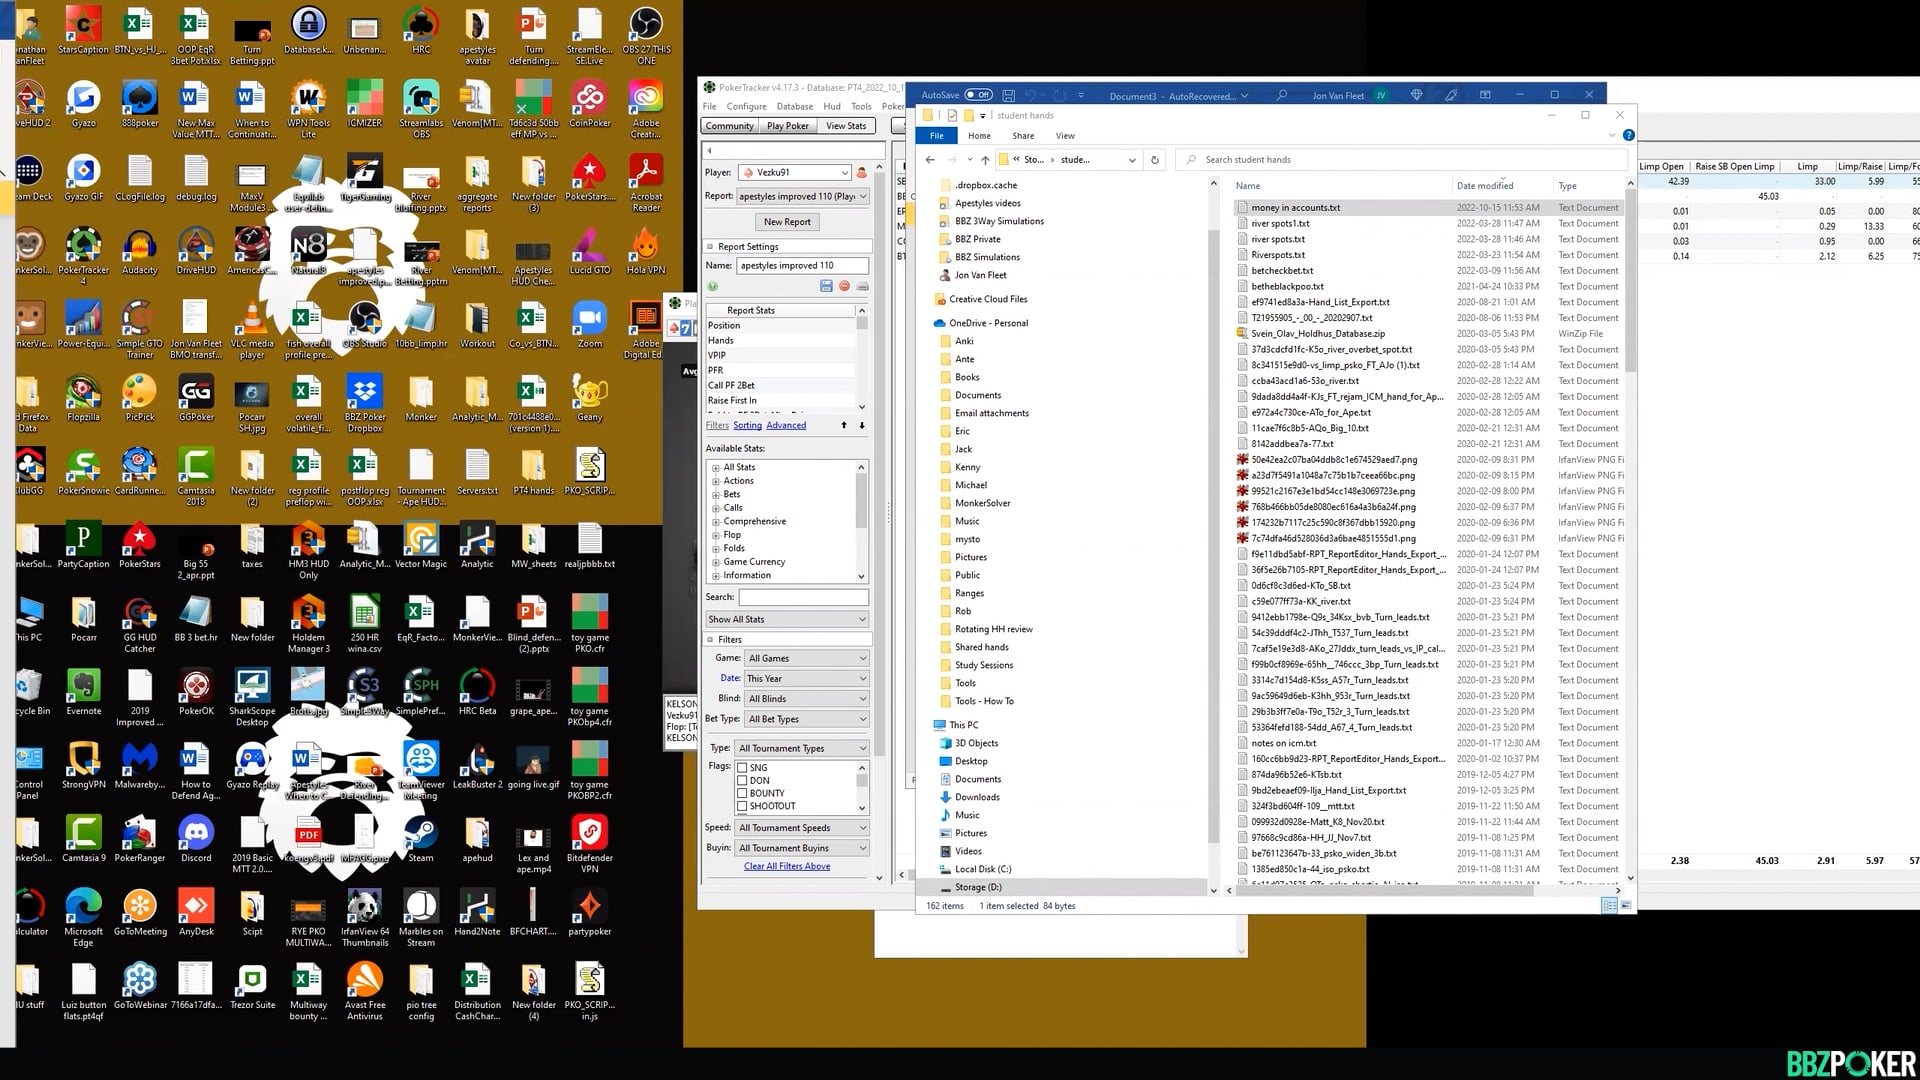Enable the SNG flag checkbox
Image resolution: width=1920 pixels, height=1080 pixels.
744,767
